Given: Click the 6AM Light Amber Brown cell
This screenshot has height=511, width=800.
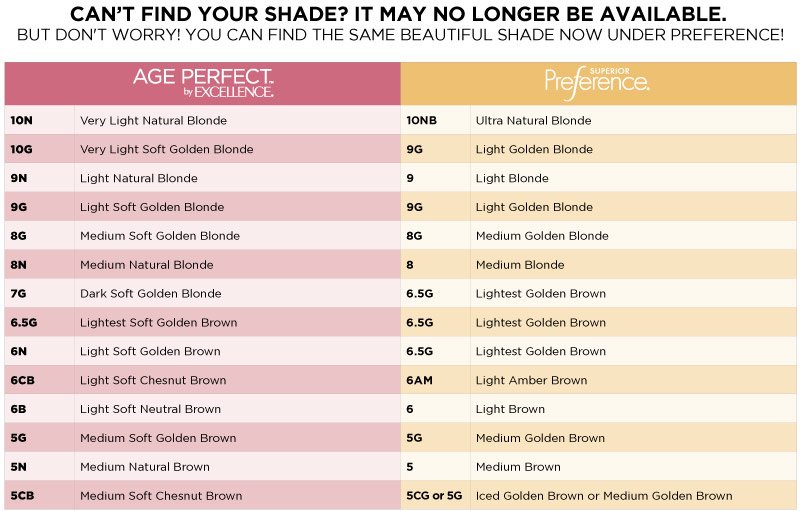Looking at the screenshot, I should click(598, 380).
